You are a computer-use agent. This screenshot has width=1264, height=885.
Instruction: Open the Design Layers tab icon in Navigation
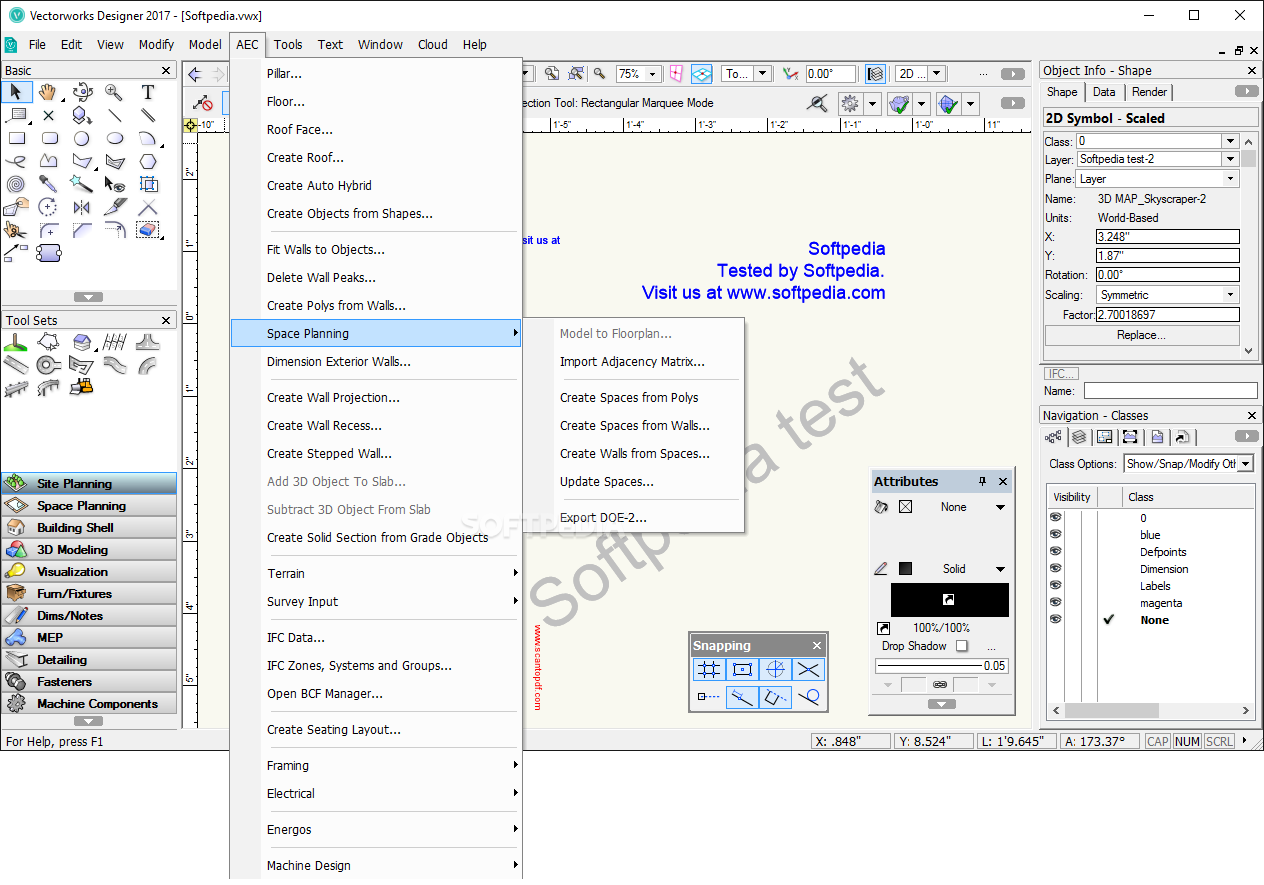pos(1079,437)
